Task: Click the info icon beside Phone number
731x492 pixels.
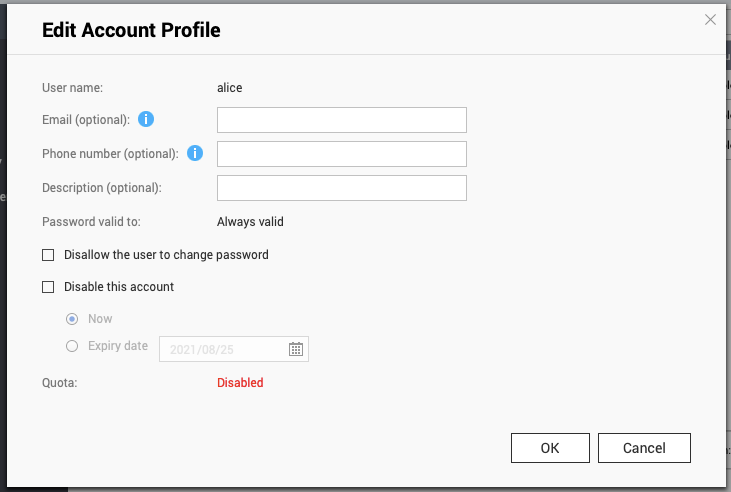Action: (x=195, y=154)
